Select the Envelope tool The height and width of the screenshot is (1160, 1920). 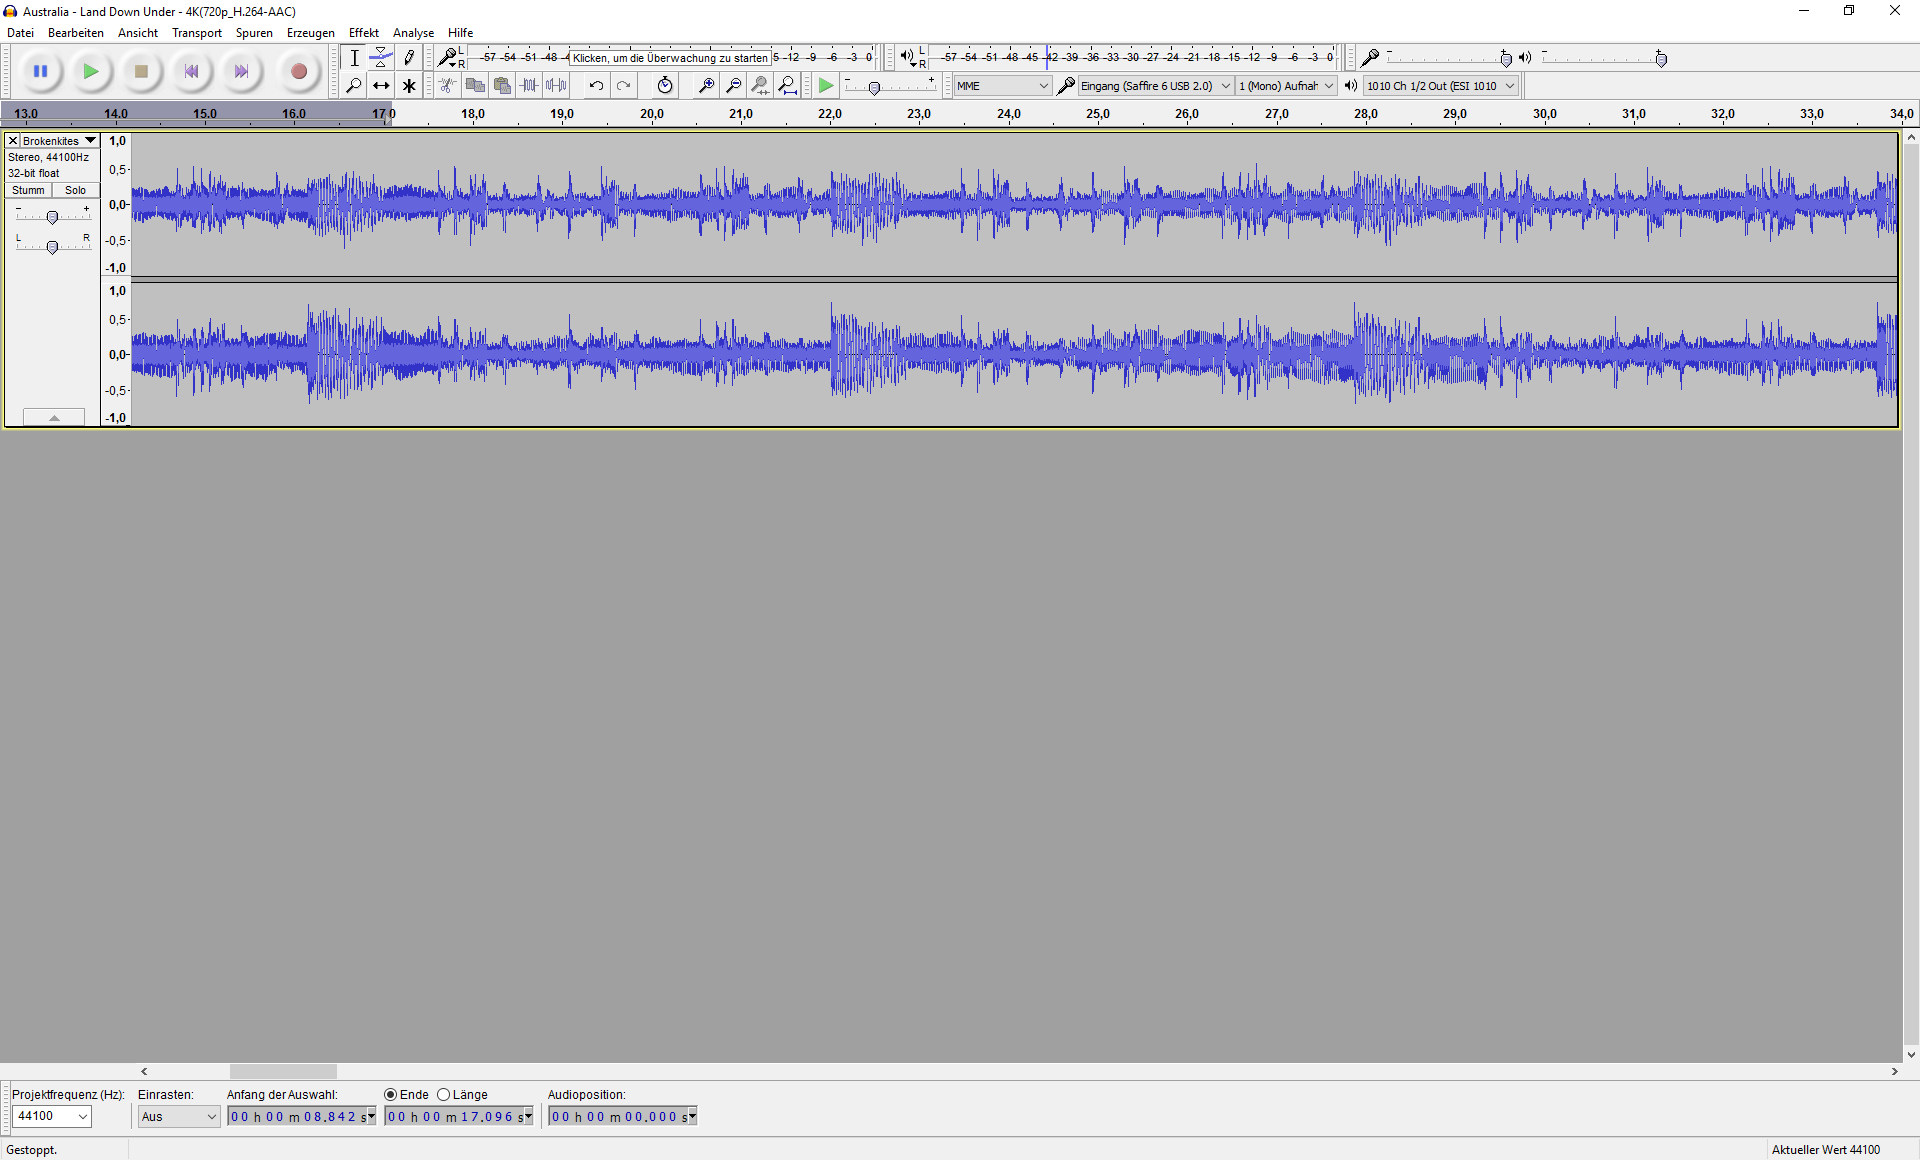coord(381,58)
